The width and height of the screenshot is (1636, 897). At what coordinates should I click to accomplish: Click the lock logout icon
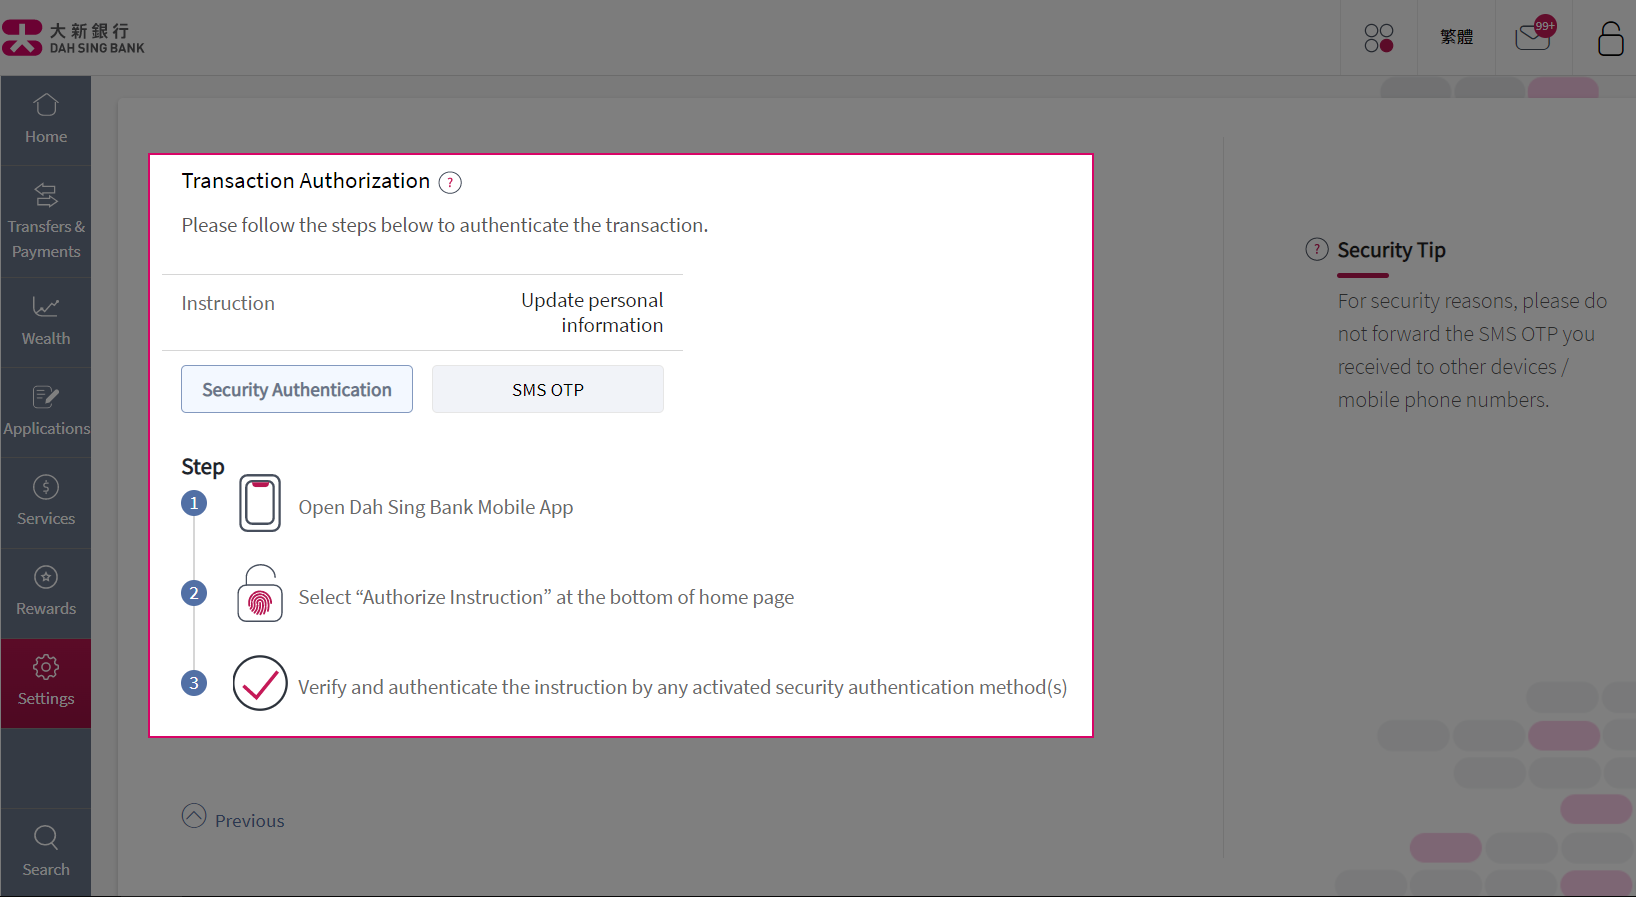1610,38
